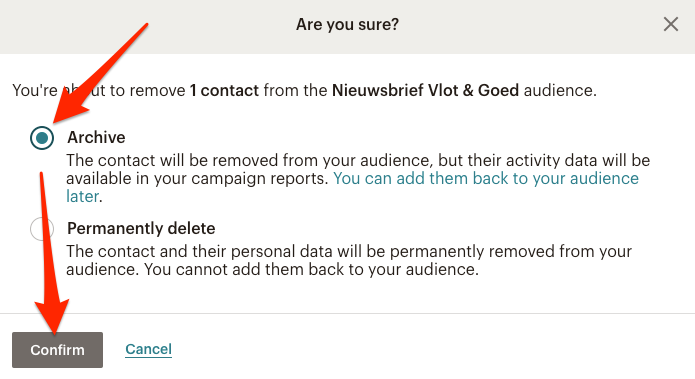Click the Permanently delete description paragraph
This screenshot has height=379, width=695.
pos(349,260)
